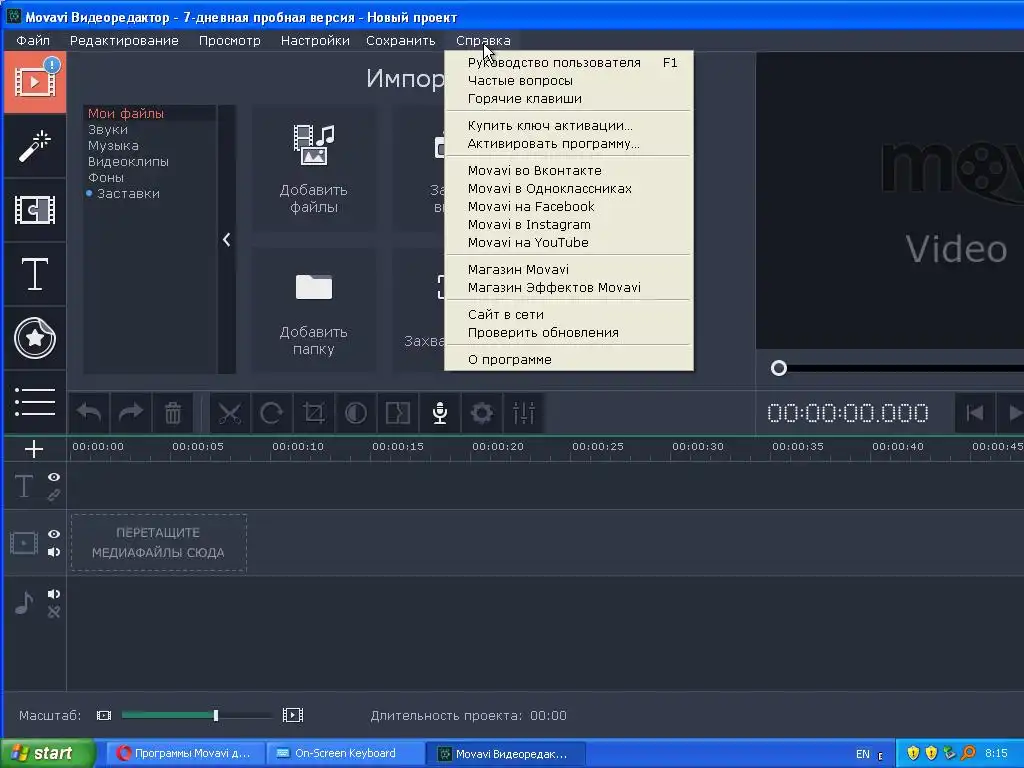Select Горячие клавиши menu entry
Viewport: 1024px width, 768px height.
coord(569,99)
